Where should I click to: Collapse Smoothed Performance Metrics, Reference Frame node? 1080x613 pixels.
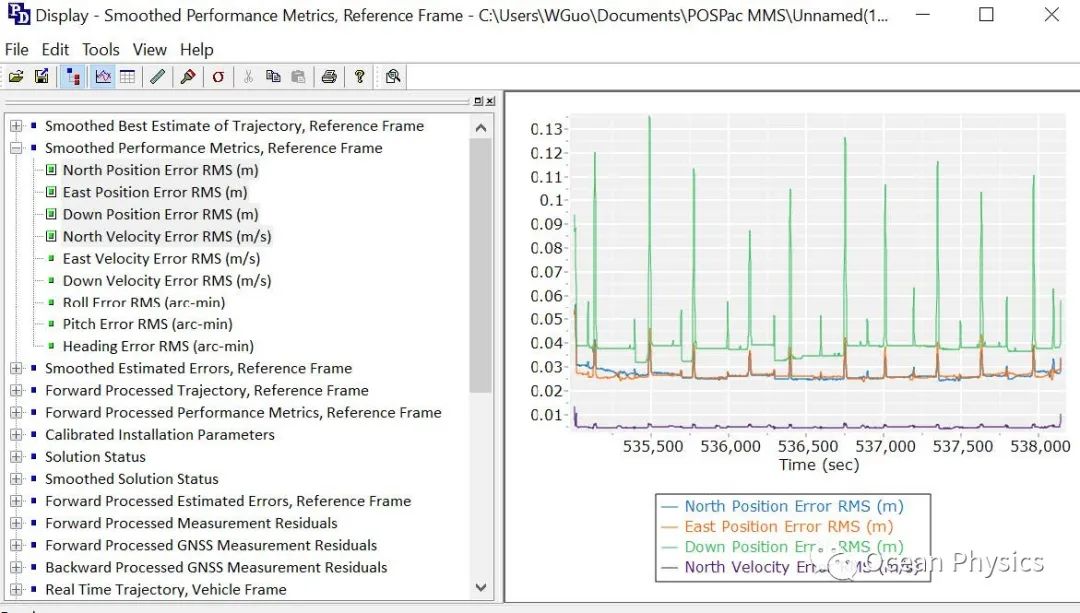16,148
